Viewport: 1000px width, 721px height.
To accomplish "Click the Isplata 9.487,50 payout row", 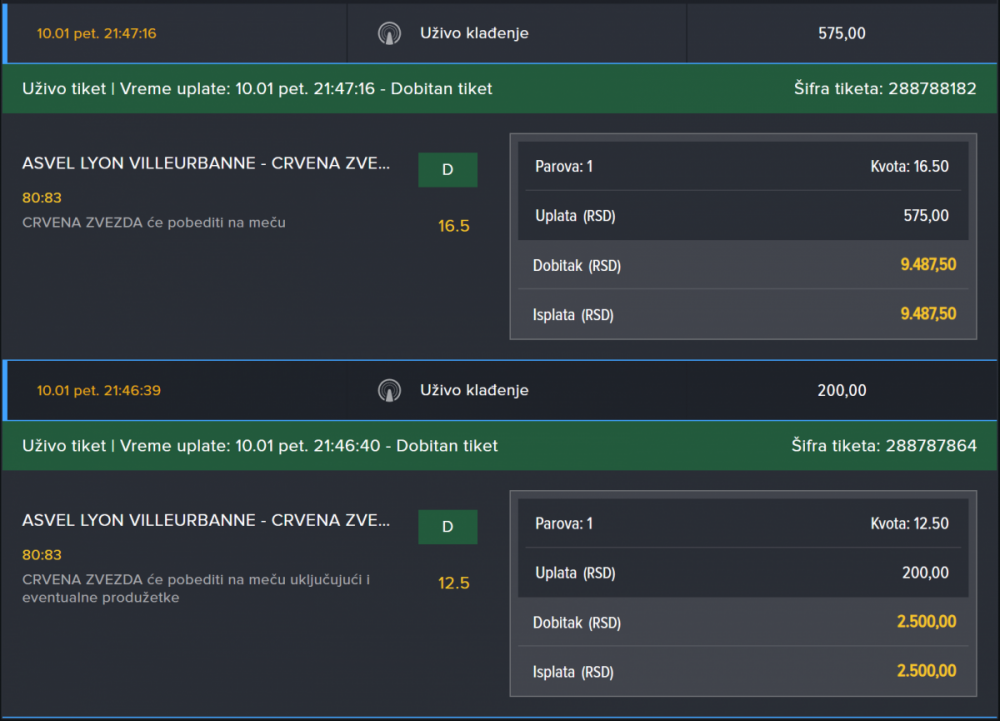I will tap(744, 314).
